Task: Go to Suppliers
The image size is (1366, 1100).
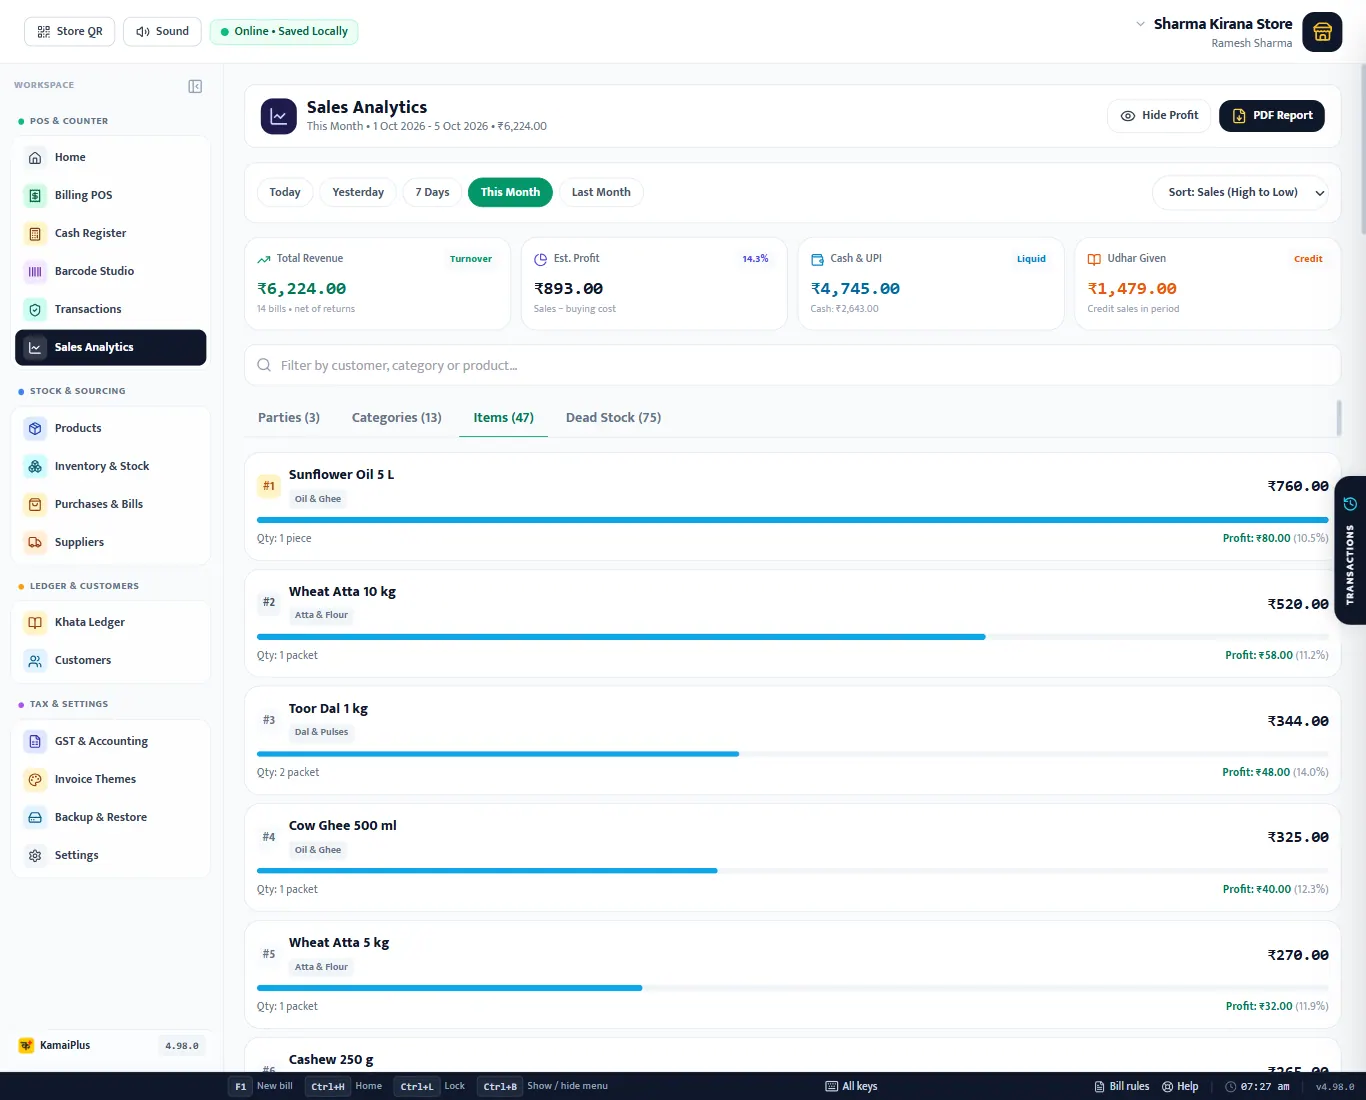Action: pyautogui.click(x=110, y=542)
